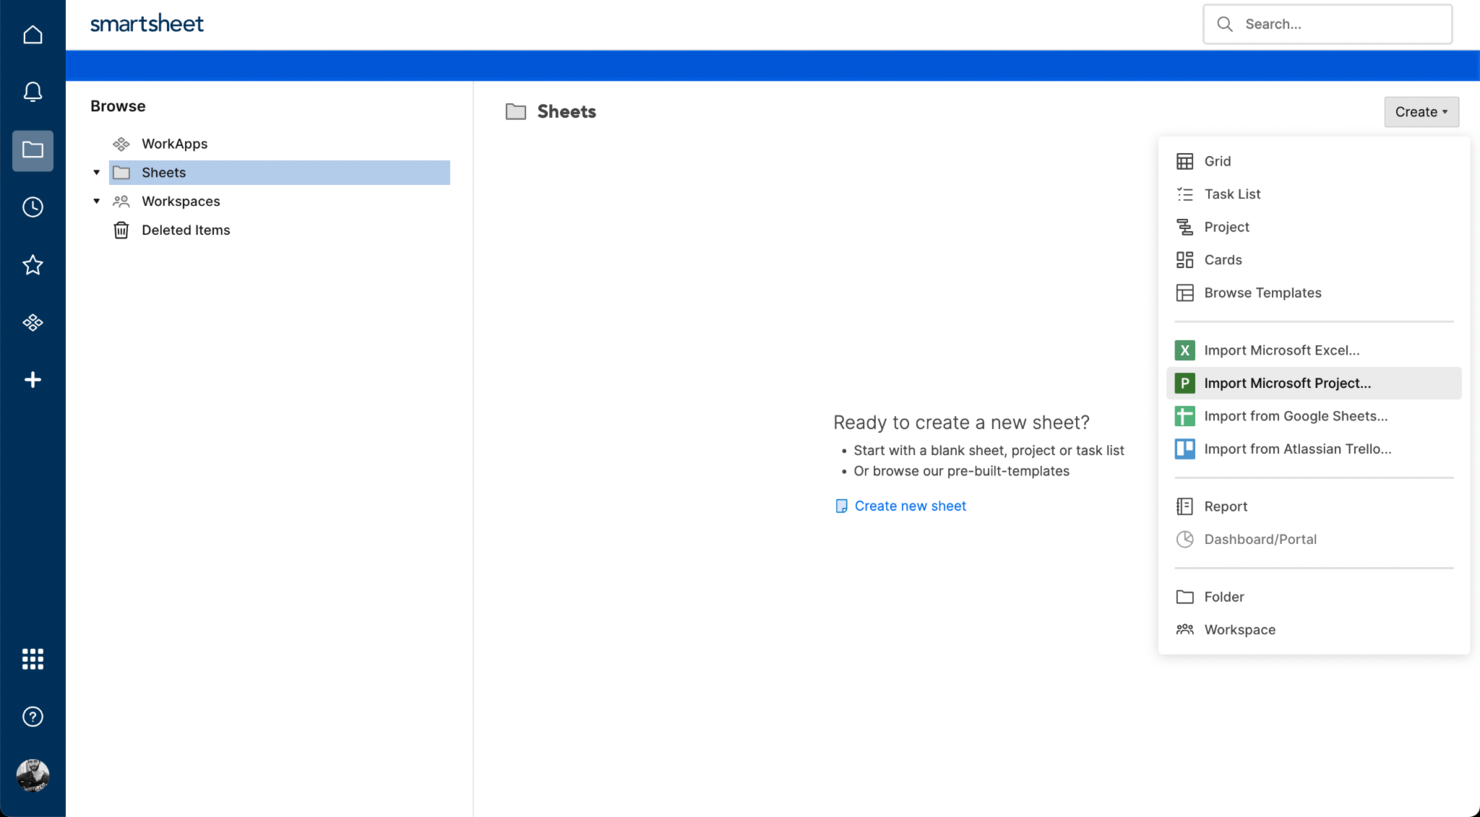Screen dimensions: 1480x817
Task: Open Home from the left sidebar
Action: pyautogui.click(x=33, y=35)
